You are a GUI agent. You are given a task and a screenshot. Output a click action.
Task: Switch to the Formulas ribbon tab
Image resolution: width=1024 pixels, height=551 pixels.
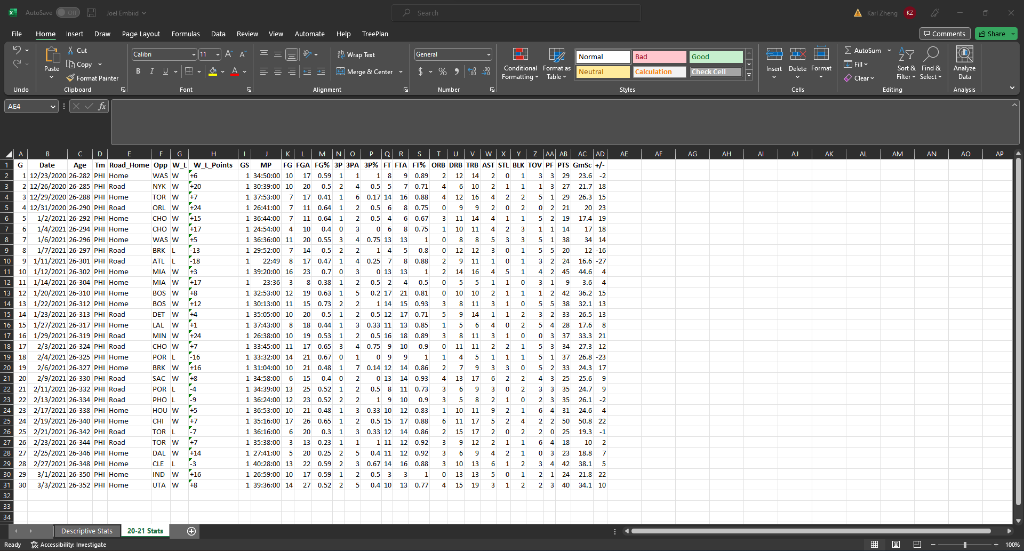185,33
